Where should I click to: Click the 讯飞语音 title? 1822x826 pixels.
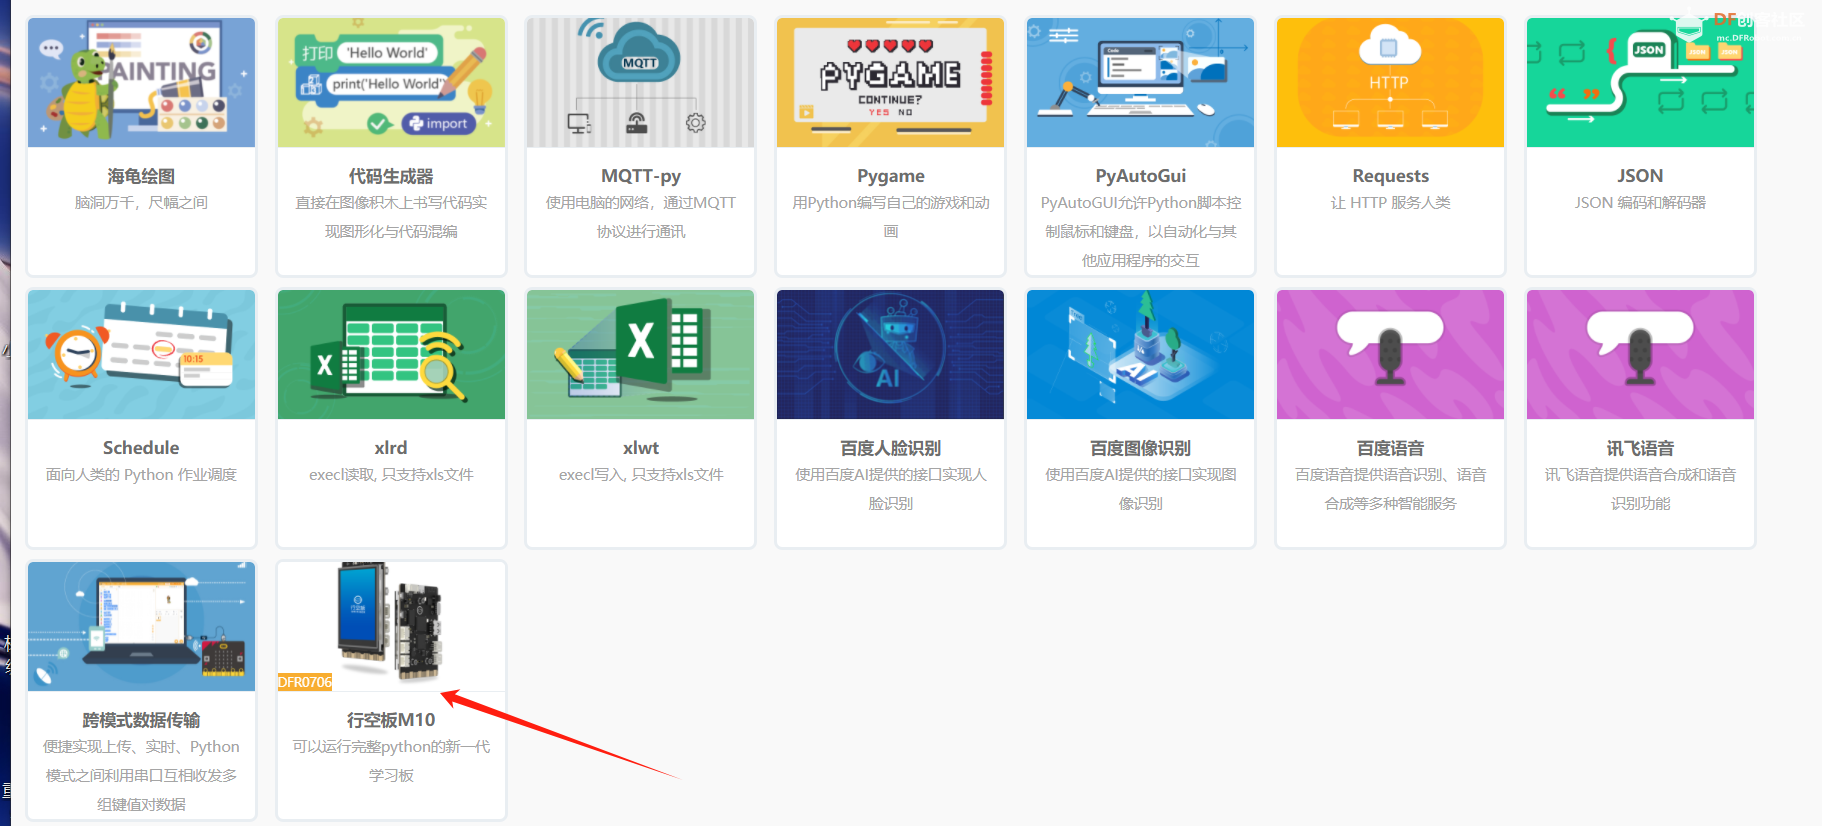[x=1640, y=448]
